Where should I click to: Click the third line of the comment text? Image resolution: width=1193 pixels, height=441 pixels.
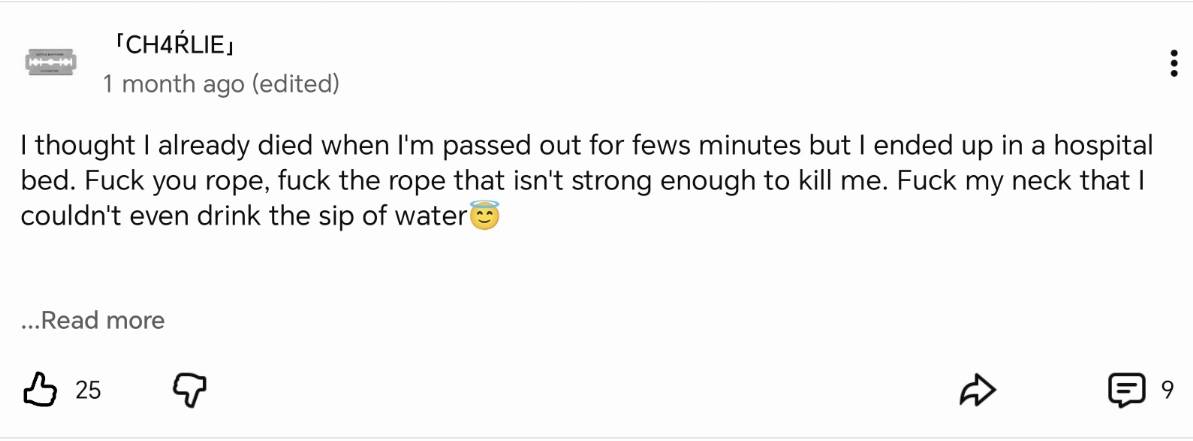coord(245,216)
